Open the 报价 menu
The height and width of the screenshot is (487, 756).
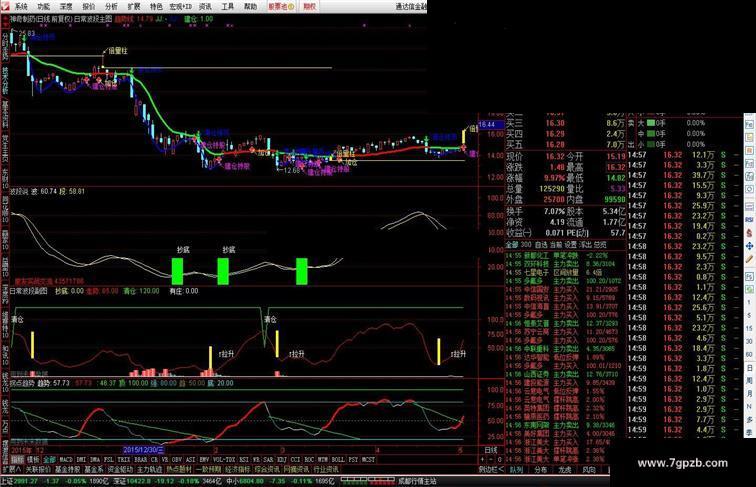(x=89, y=6)
